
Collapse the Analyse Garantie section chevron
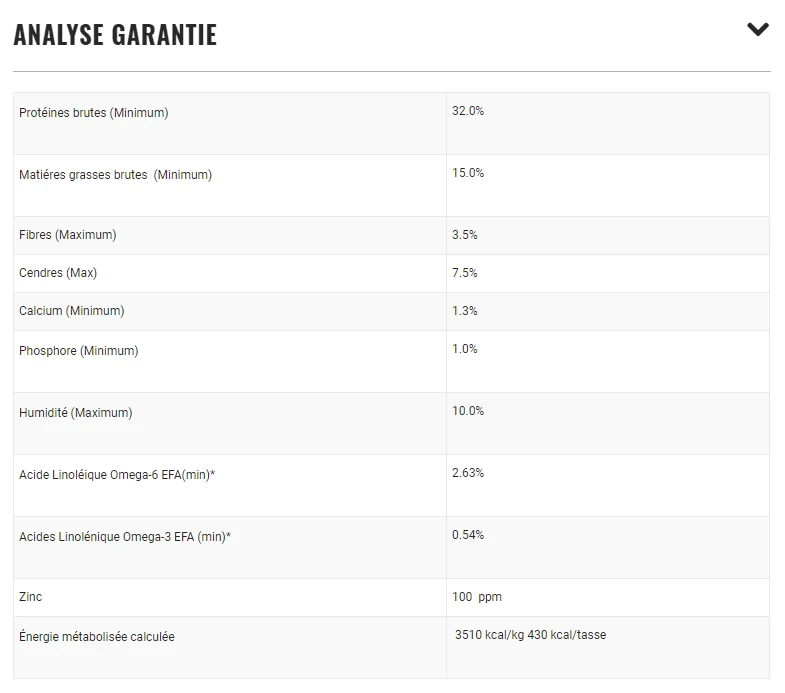(758, 30)
